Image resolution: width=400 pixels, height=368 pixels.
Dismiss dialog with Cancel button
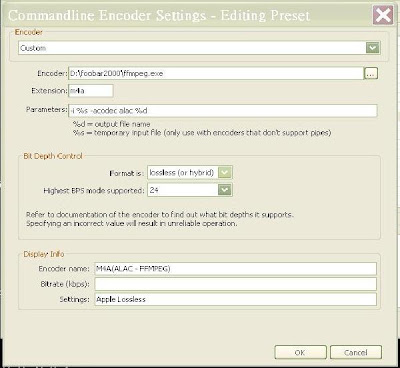[356, 352]
